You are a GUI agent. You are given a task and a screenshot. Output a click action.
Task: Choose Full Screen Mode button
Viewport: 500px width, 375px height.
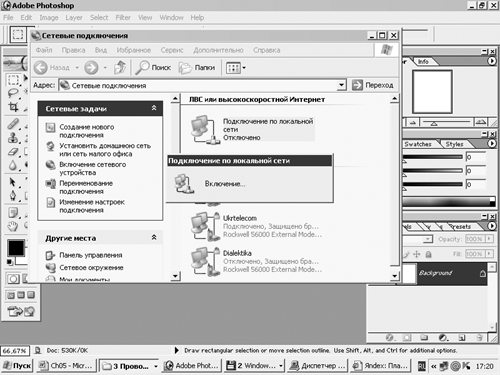31,295
